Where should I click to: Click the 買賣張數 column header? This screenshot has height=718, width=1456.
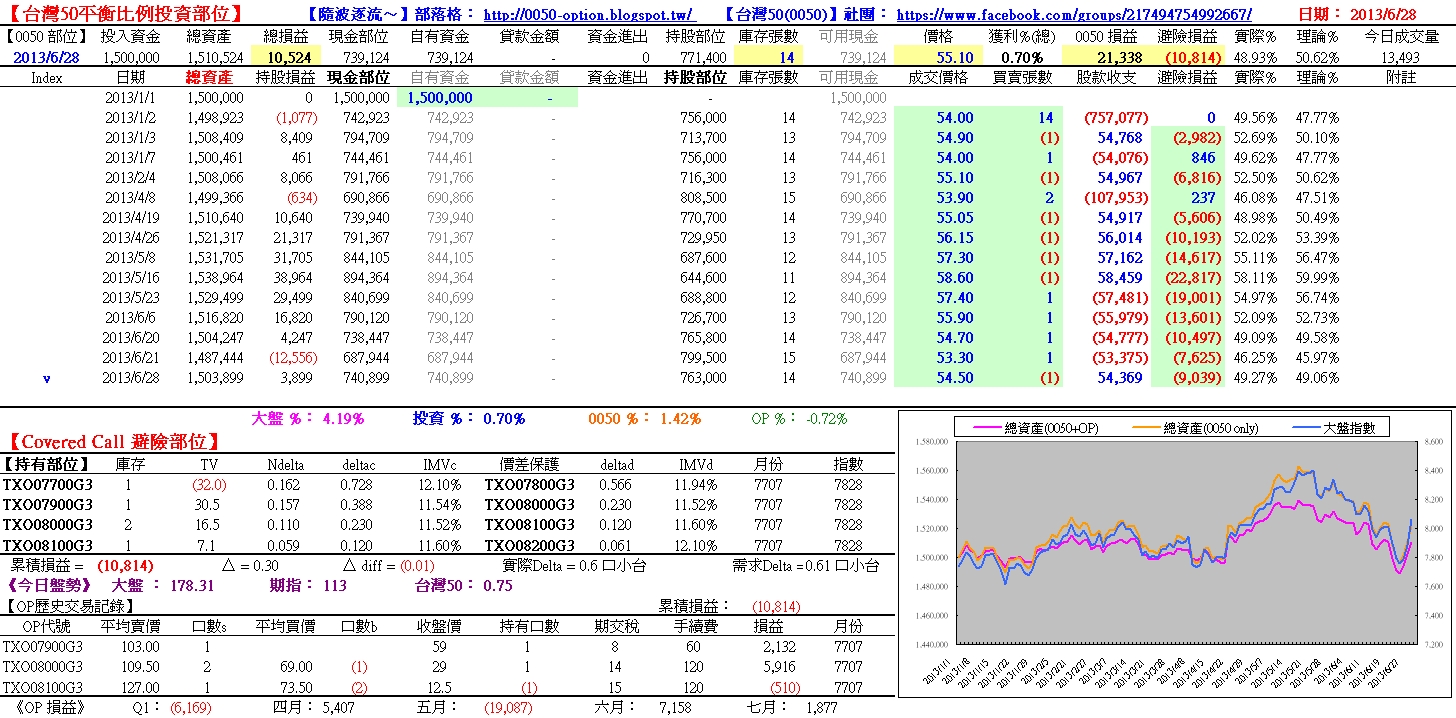point(1022,77)
